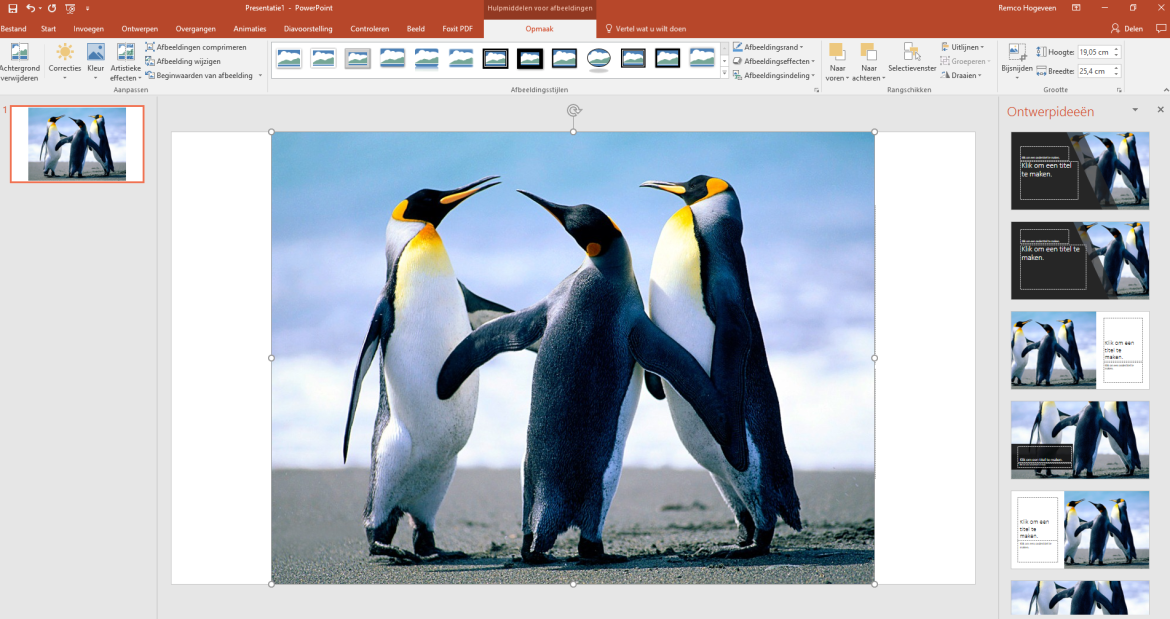Collapse the ribbon
1170x619 pixels.
(1164, 90)
